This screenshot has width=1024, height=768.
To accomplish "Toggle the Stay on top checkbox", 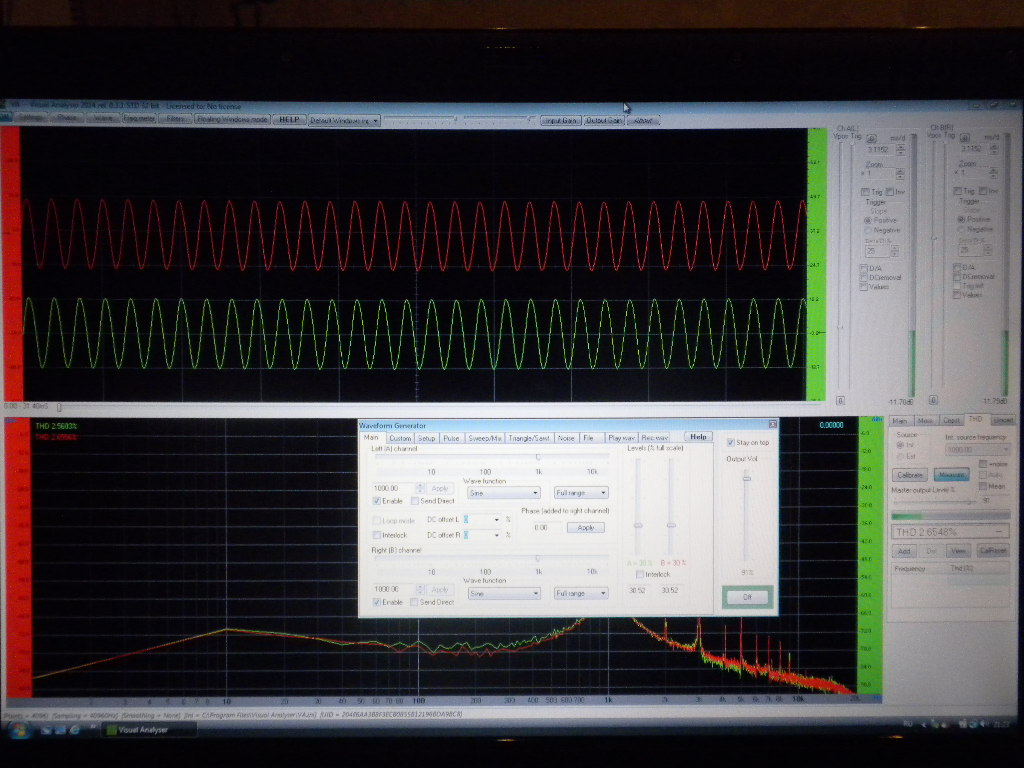I will click(x=731, y=442).
